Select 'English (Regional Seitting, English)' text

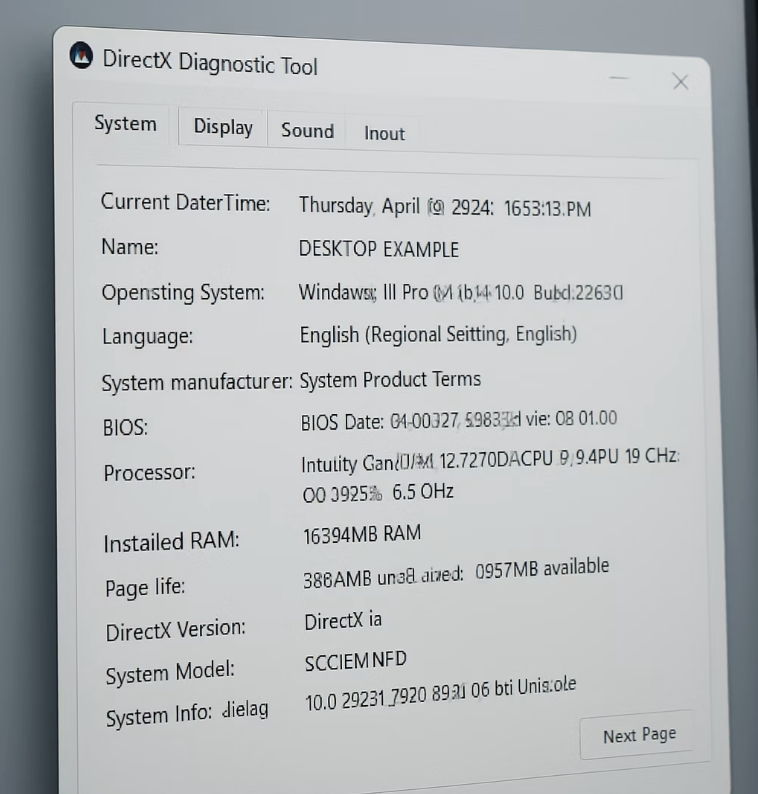click(x=438, y=335)
